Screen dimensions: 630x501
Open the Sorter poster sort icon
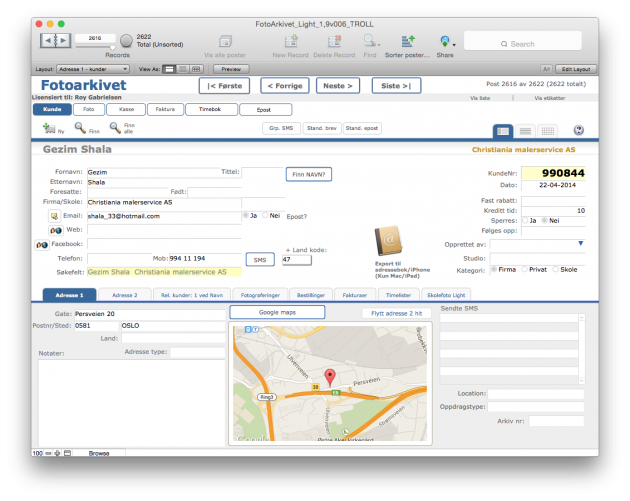(407, 41)
